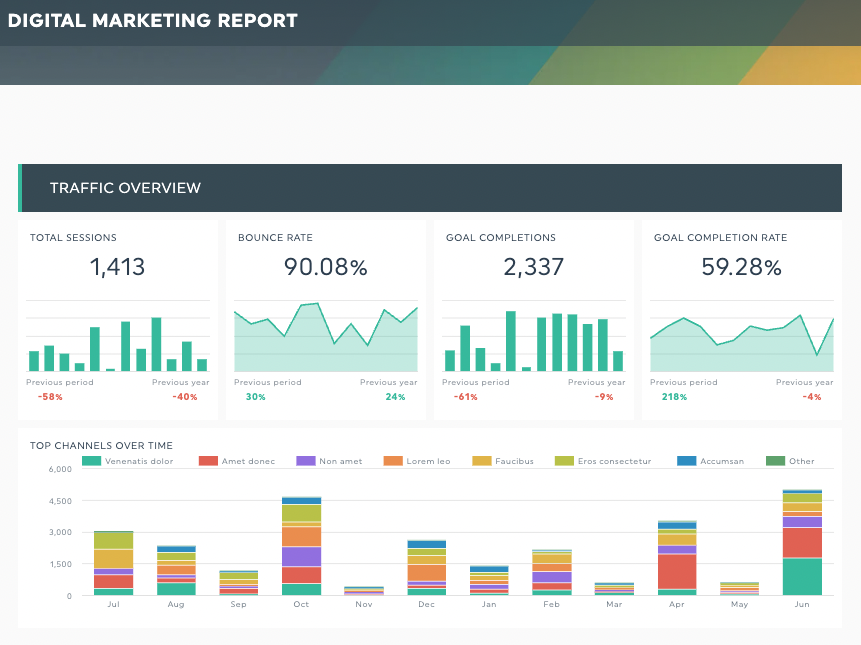
Task: Click the Goal Completions value 2,337
Action: point(534,267)
